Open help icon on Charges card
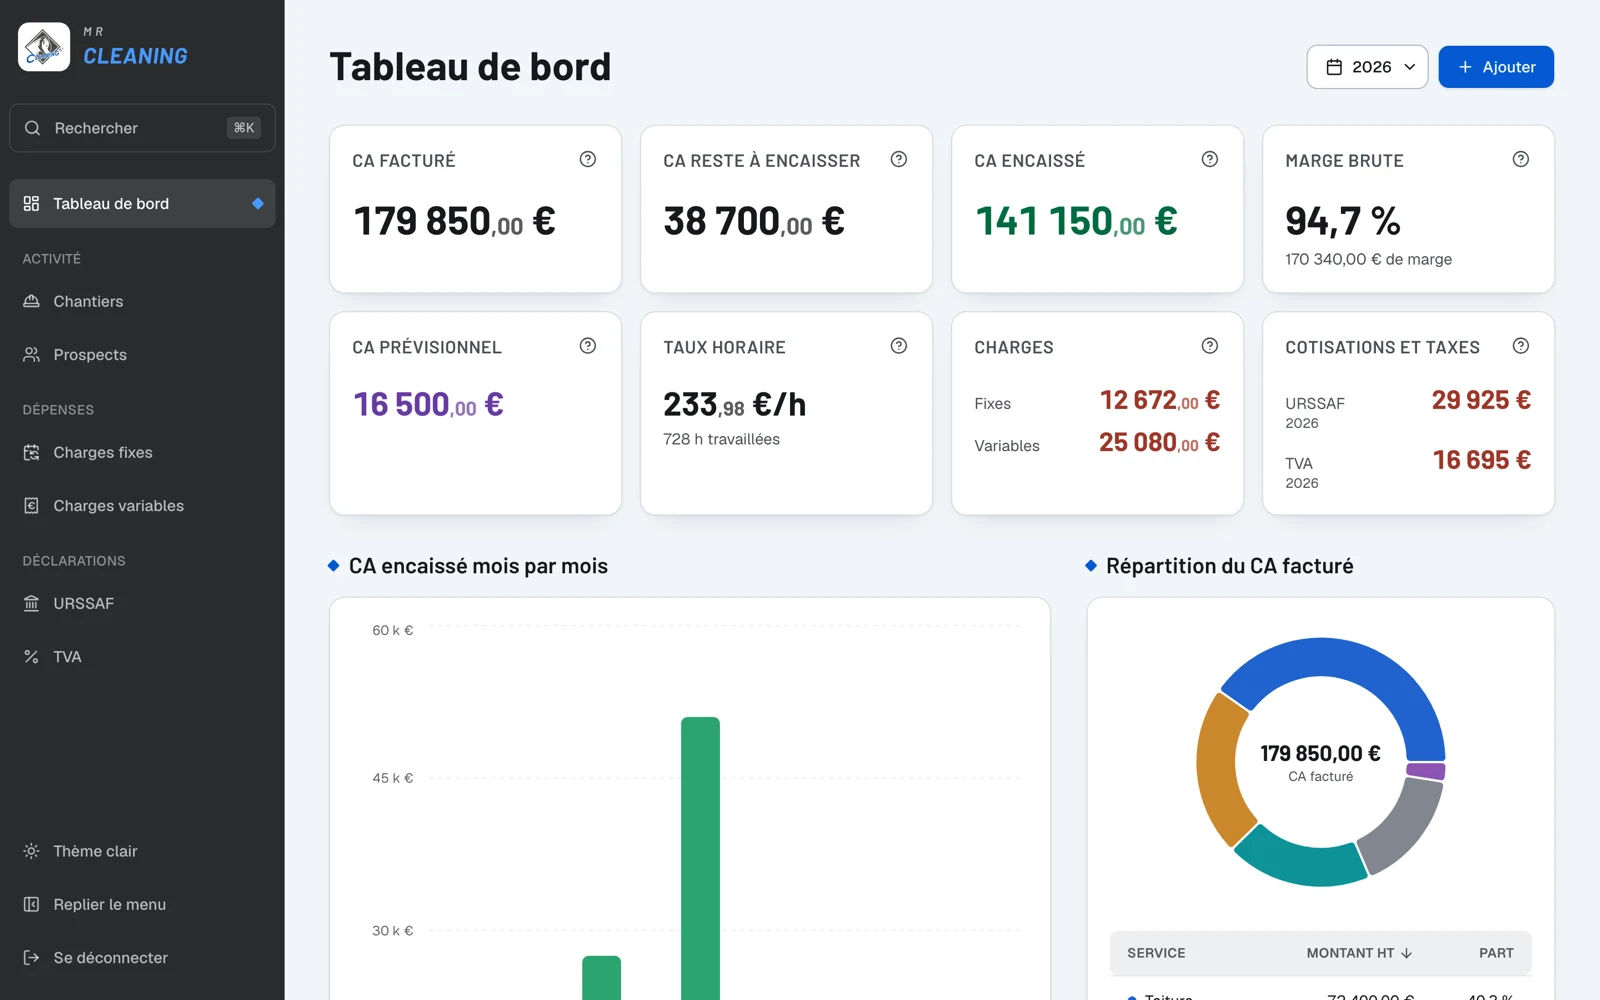The image size is (1600, 1000). pos(1210,346)
